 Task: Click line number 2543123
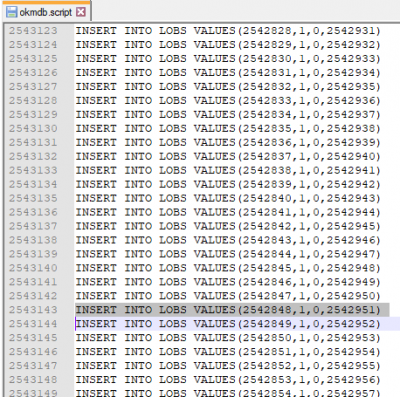pyautogui.click(x=33, y=31)
